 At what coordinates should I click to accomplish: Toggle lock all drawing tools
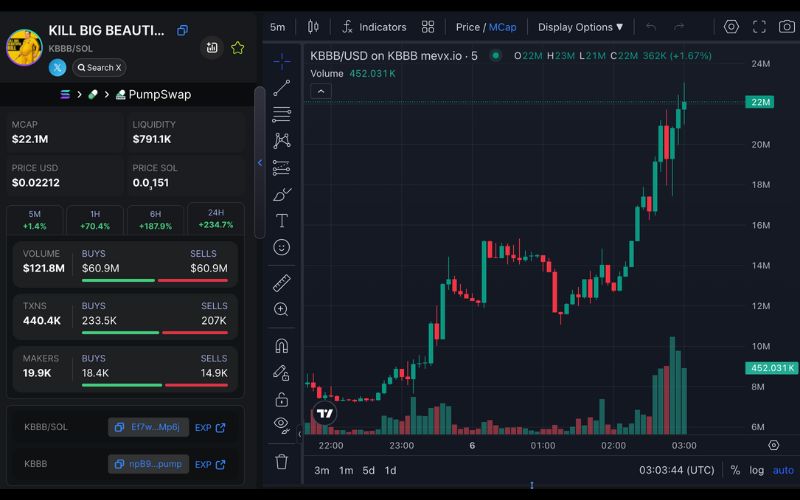pos(282,399)
